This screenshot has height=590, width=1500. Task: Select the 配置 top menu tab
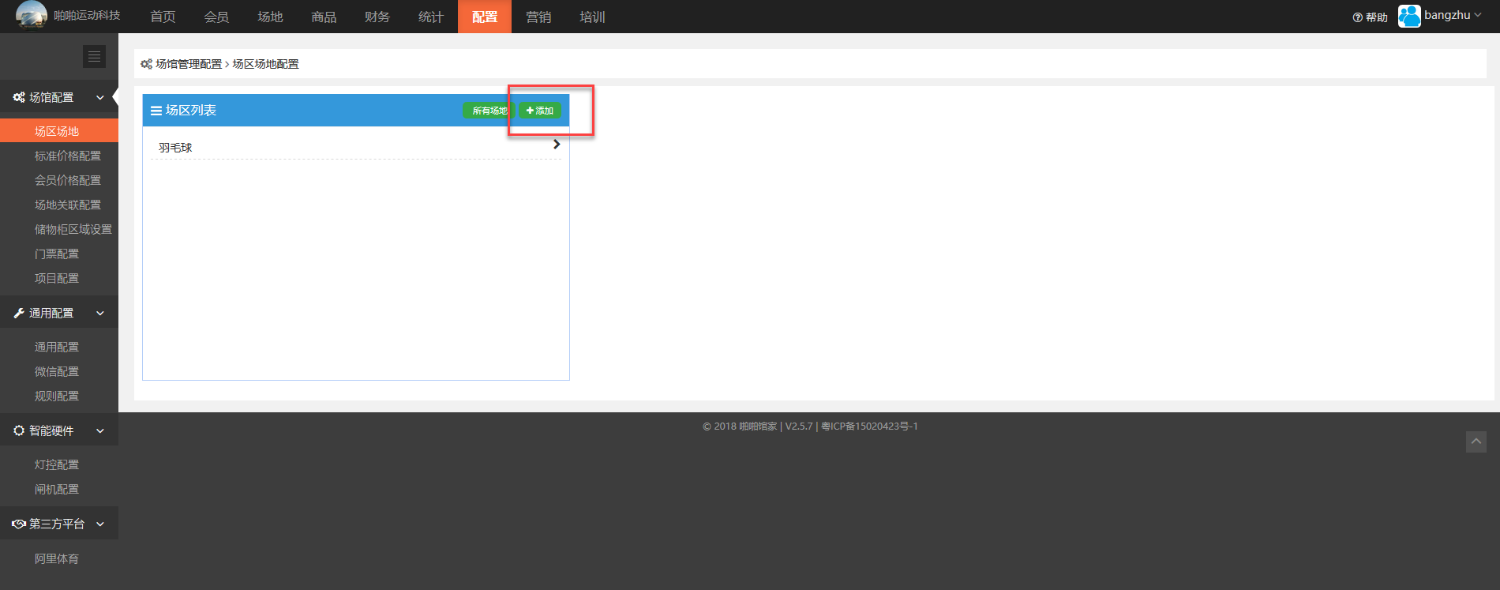coord(485,17)
